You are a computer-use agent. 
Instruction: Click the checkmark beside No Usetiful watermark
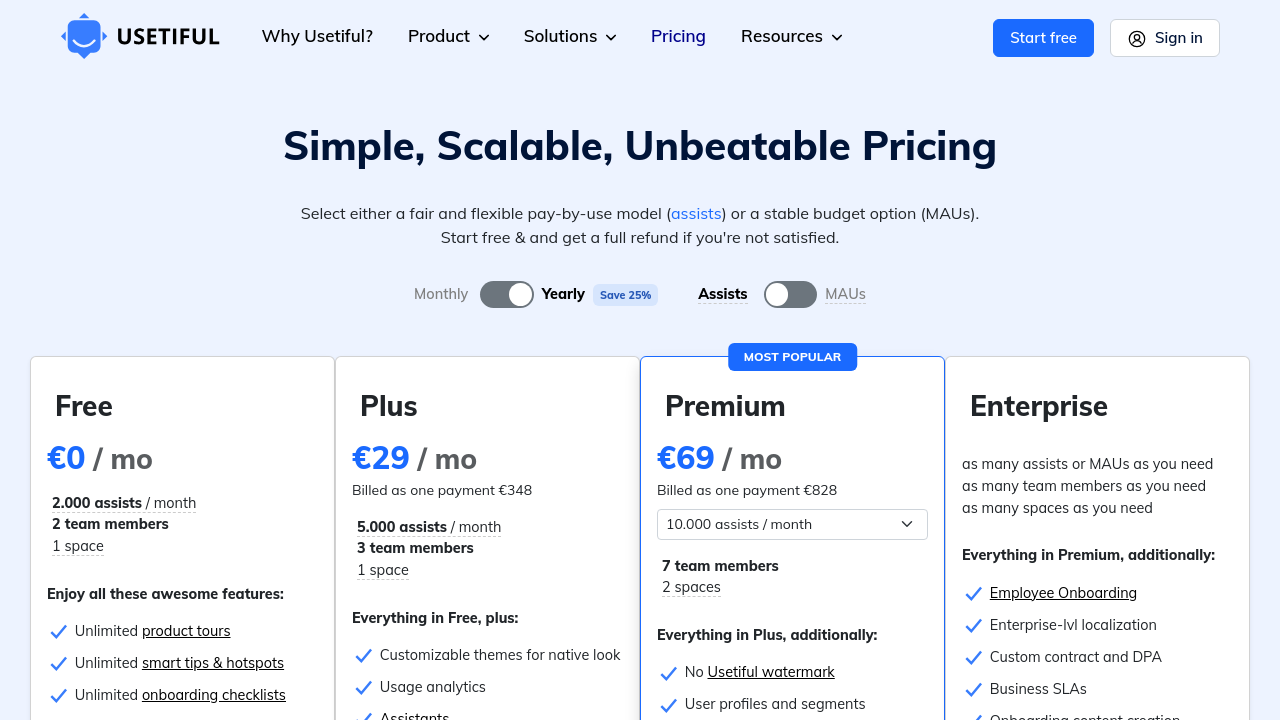point(669,673)
